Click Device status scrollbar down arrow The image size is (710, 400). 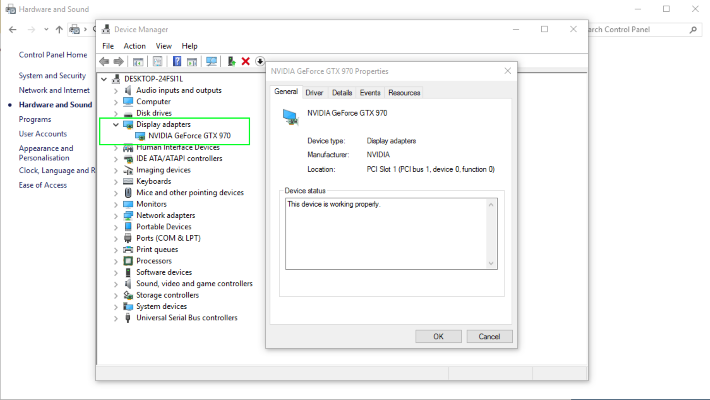point(491,264)
